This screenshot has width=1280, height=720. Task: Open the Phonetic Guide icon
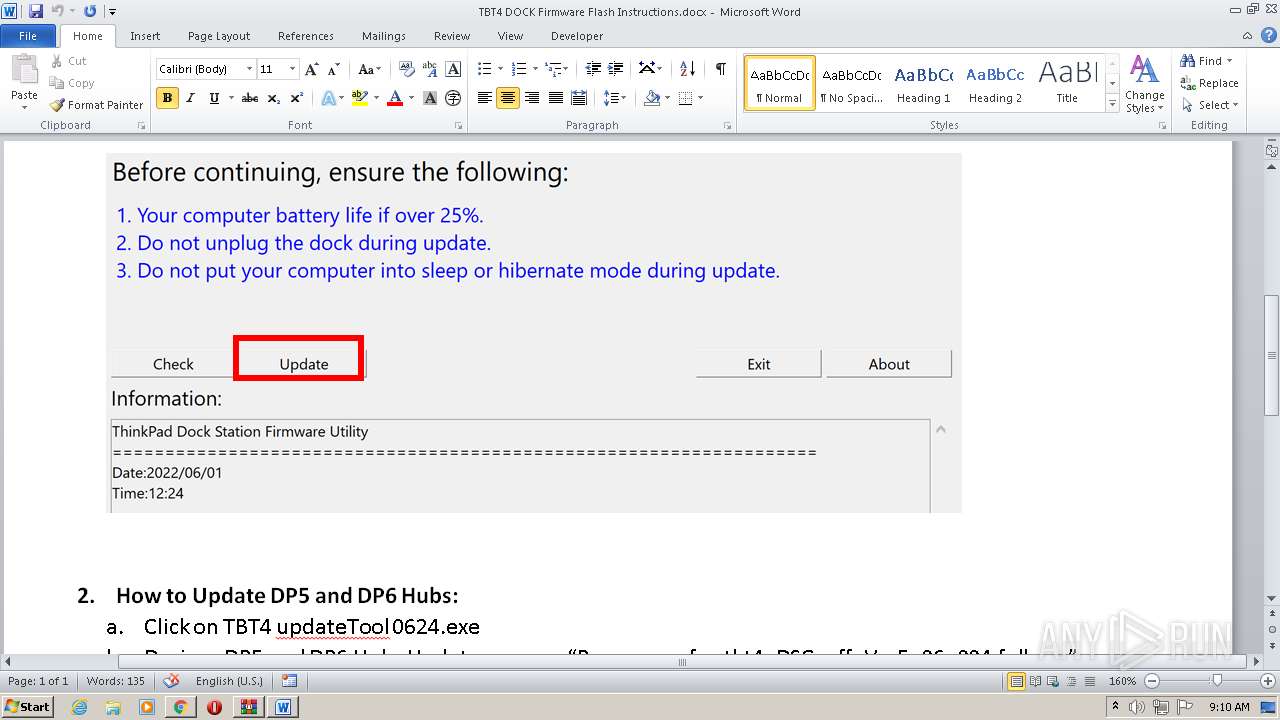[430, 69]
